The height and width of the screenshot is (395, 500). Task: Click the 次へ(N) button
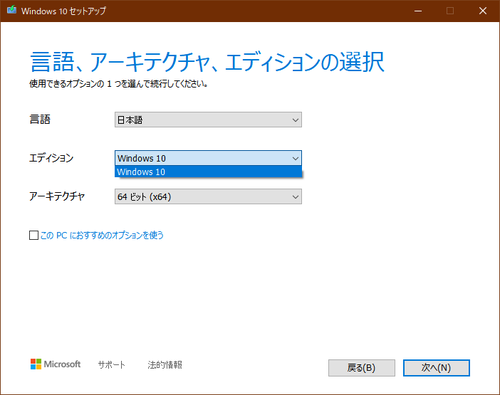(x=436, y=368)
